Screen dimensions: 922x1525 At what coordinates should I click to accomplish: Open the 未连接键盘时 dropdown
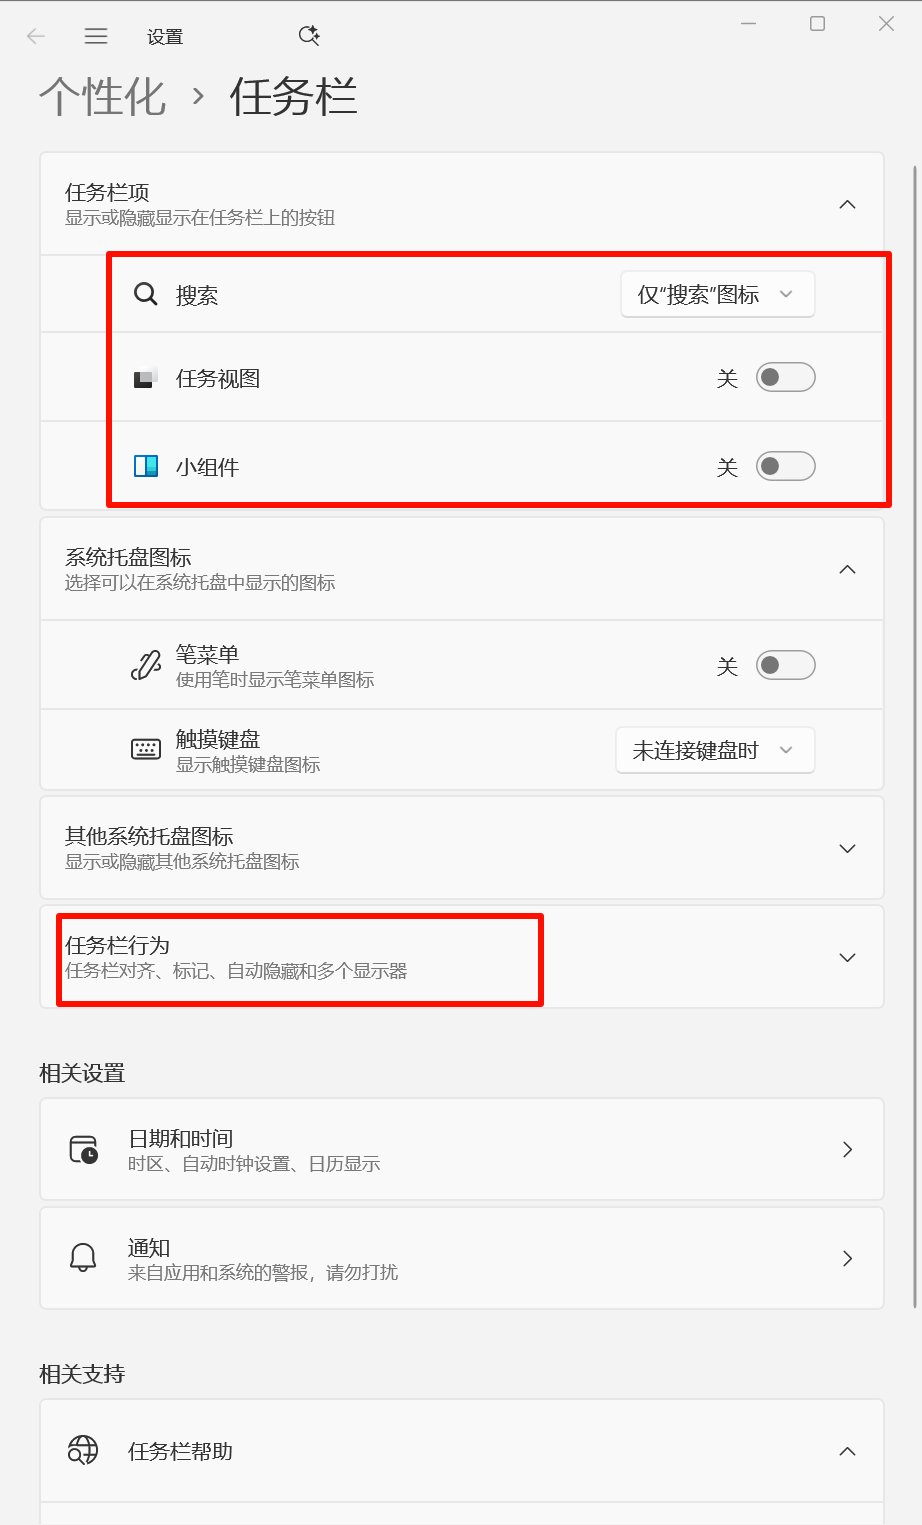point(715,750)
